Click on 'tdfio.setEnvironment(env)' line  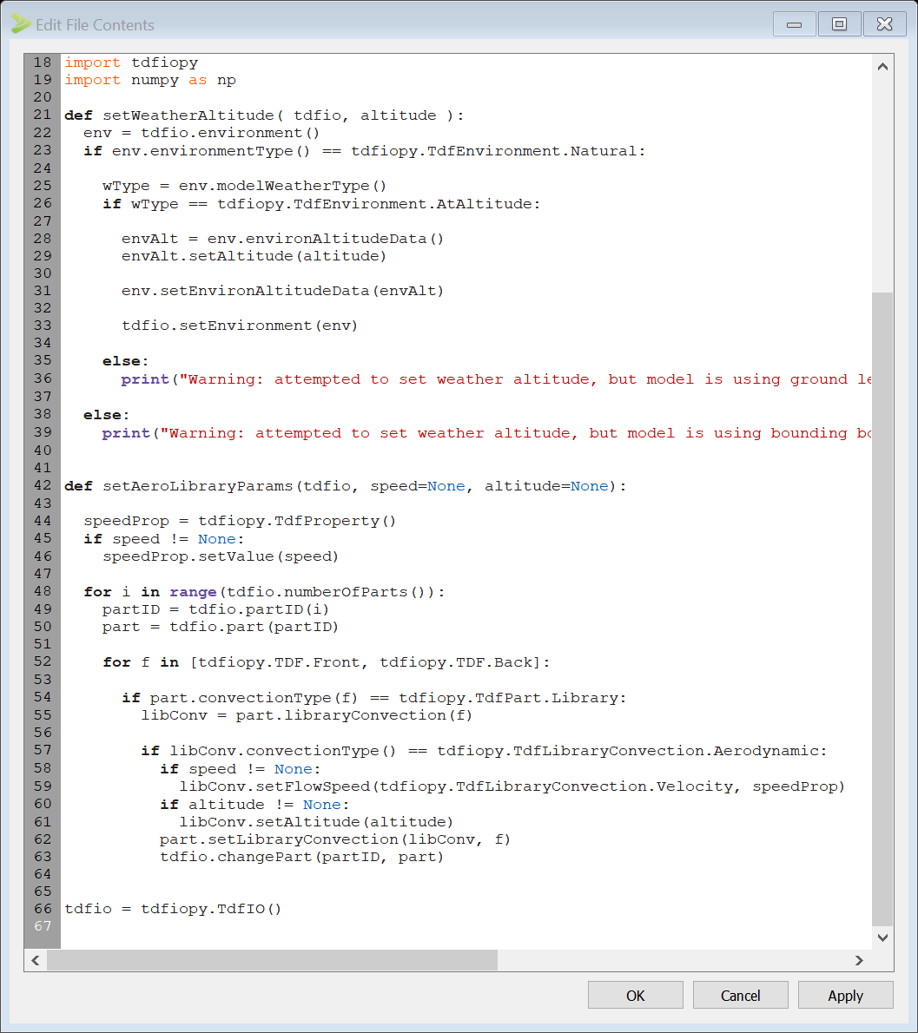(x=240, y=325)
